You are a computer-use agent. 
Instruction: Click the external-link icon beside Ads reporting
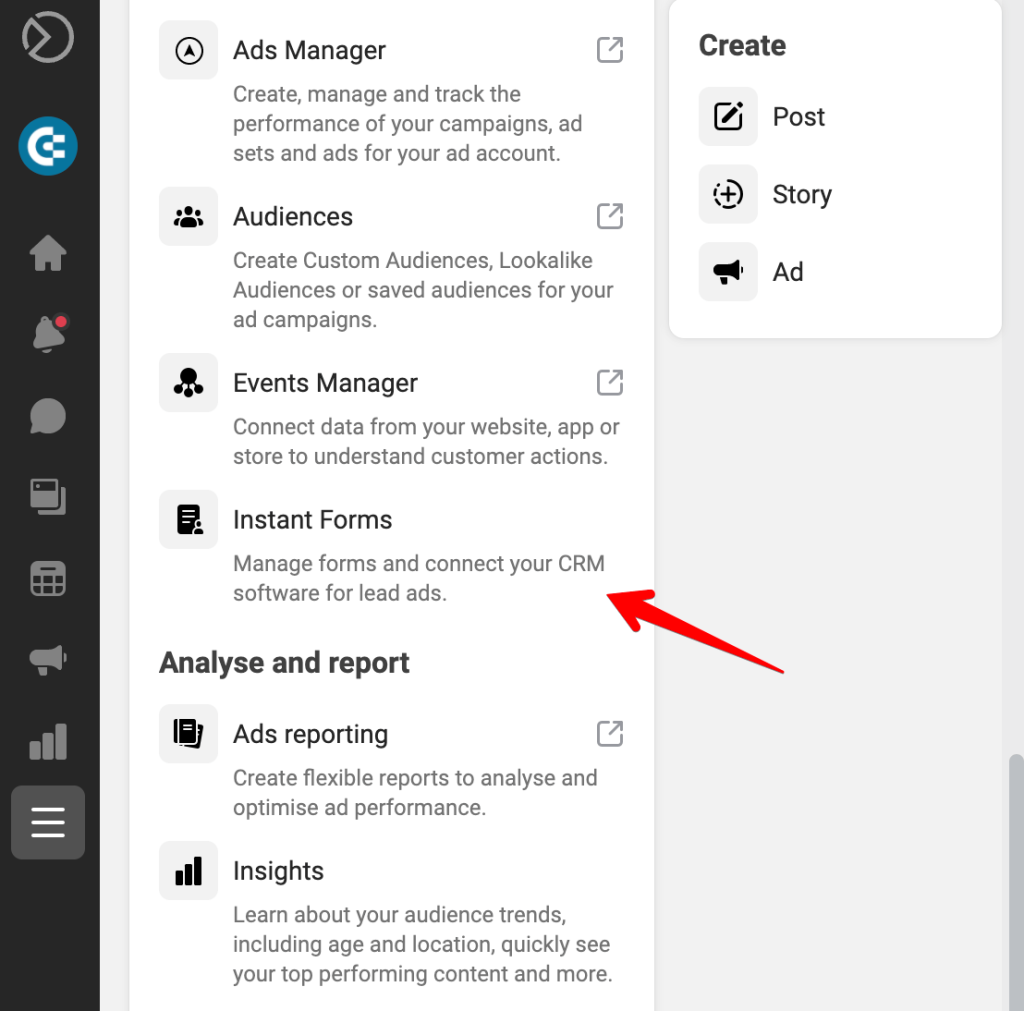point(610,733)
